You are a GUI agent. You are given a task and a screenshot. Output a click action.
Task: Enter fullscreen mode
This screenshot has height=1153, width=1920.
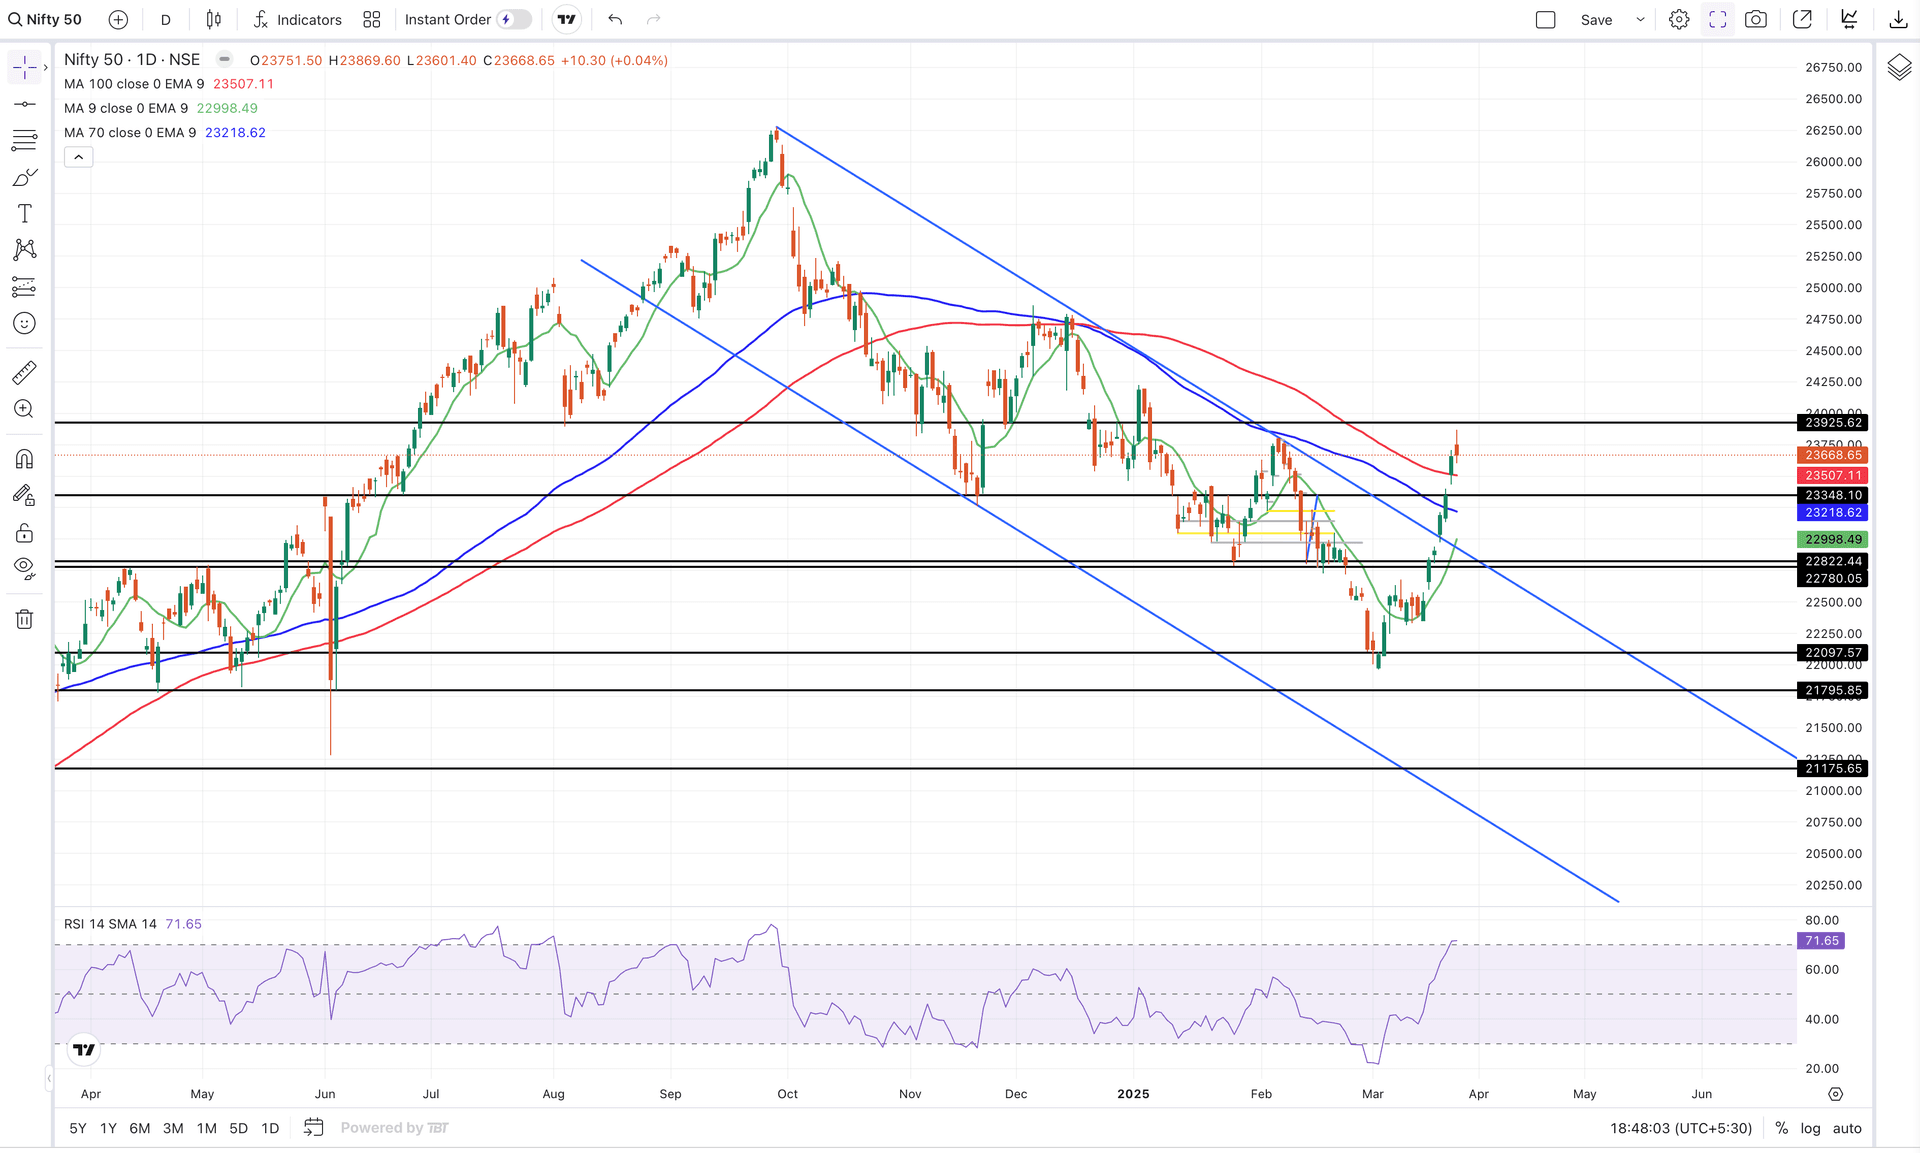(x=1718, y=20)
